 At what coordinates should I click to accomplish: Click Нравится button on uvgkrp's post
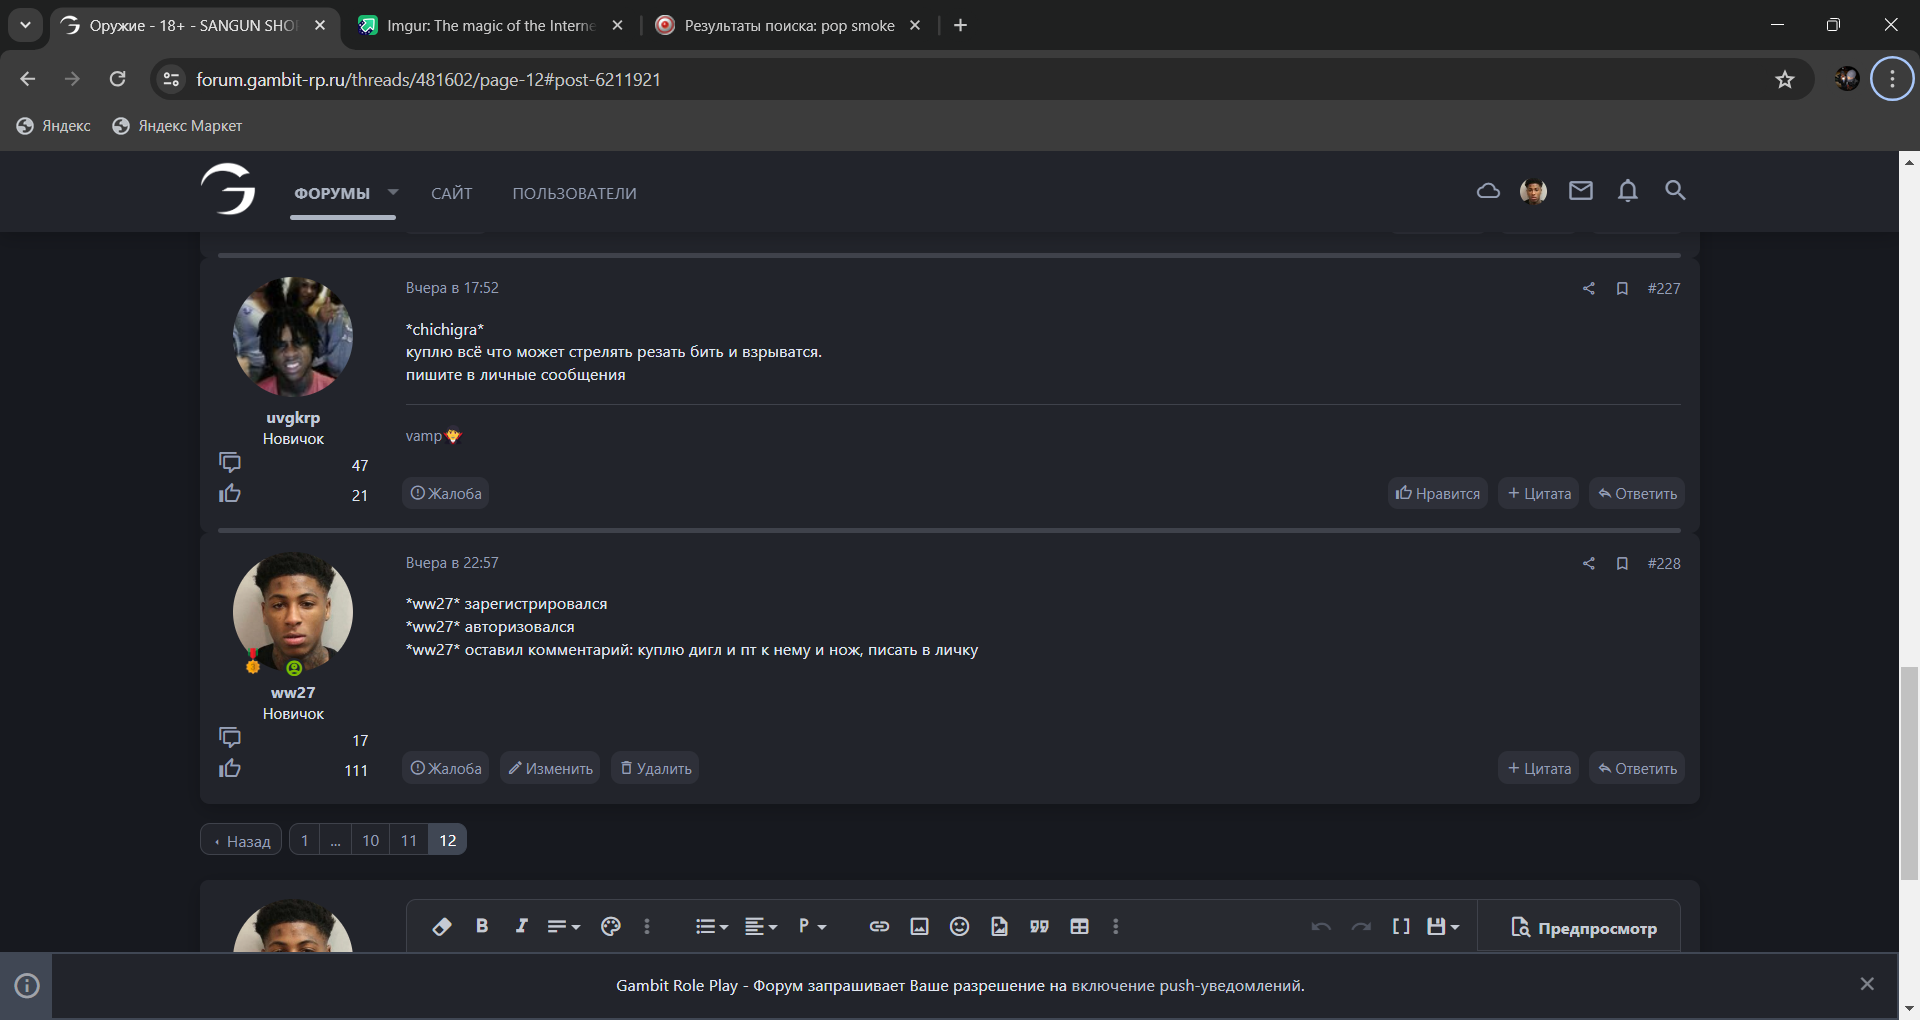1437,494
